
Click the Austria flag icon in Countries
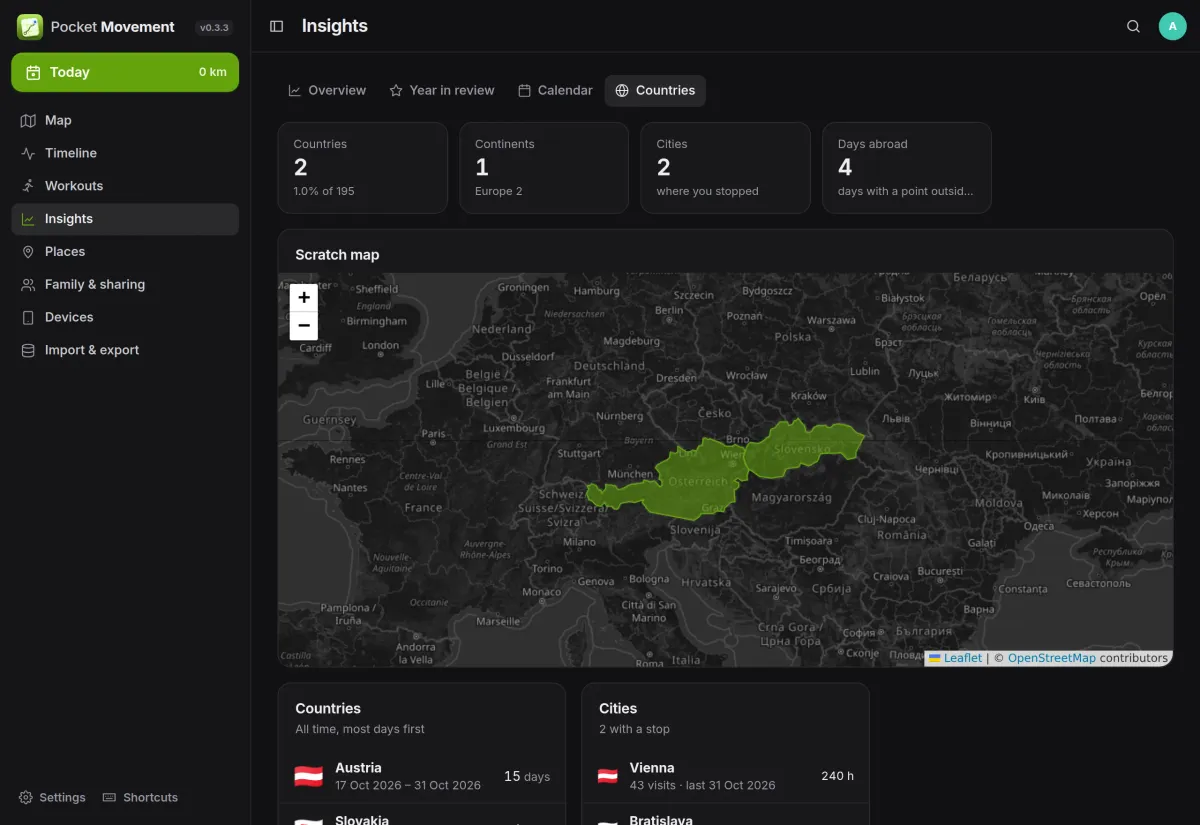[308, 776]
